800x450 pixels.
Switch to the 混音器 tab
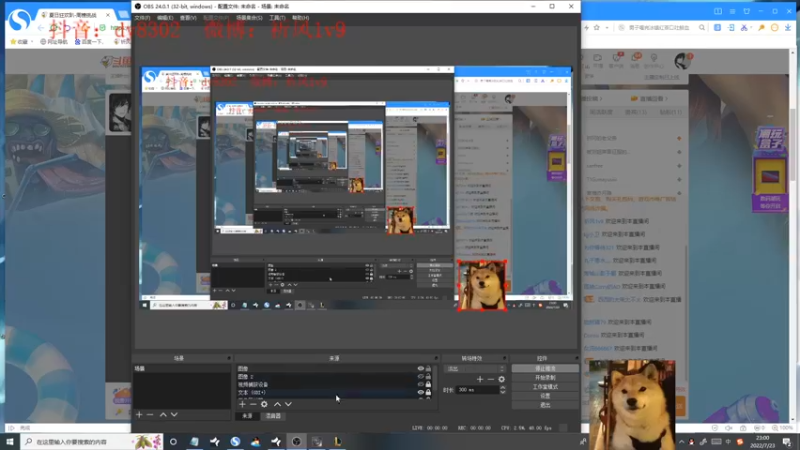click(x=273, y=416)
